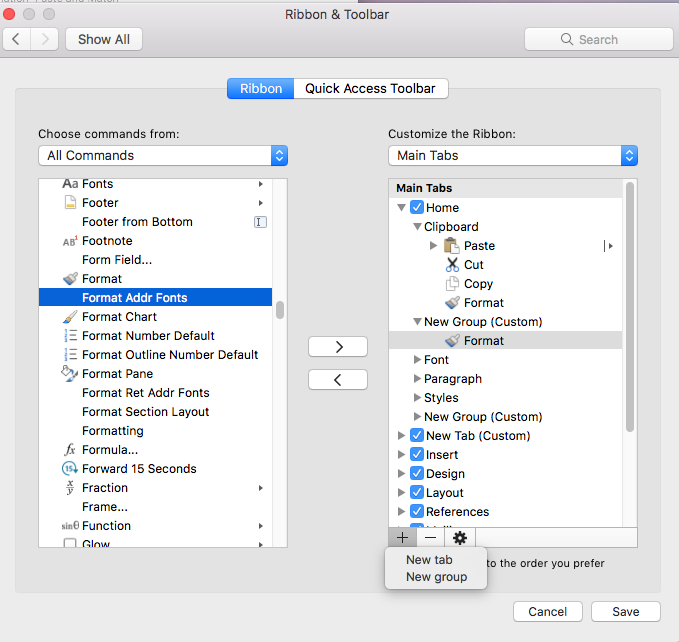This screenshot has height=642, width=679.
Task: Choose New tab from popup menu
Action: click(429, 560)
